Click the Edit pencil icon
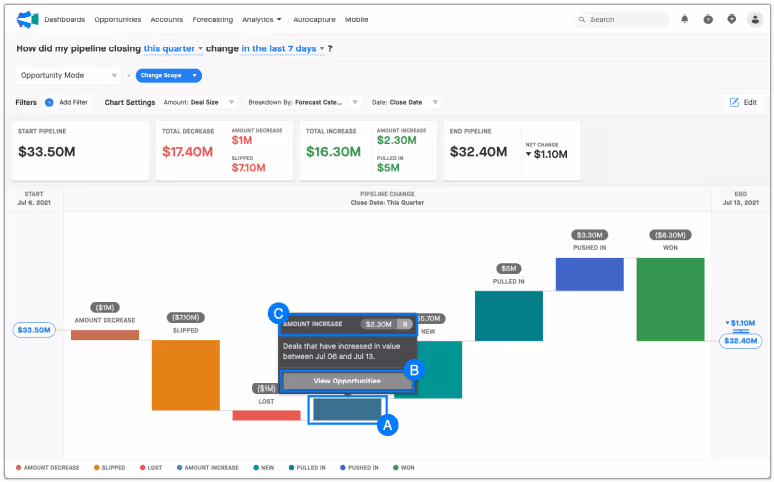The width and height of the screenshot is (774, 482). (x=735, y=102)
